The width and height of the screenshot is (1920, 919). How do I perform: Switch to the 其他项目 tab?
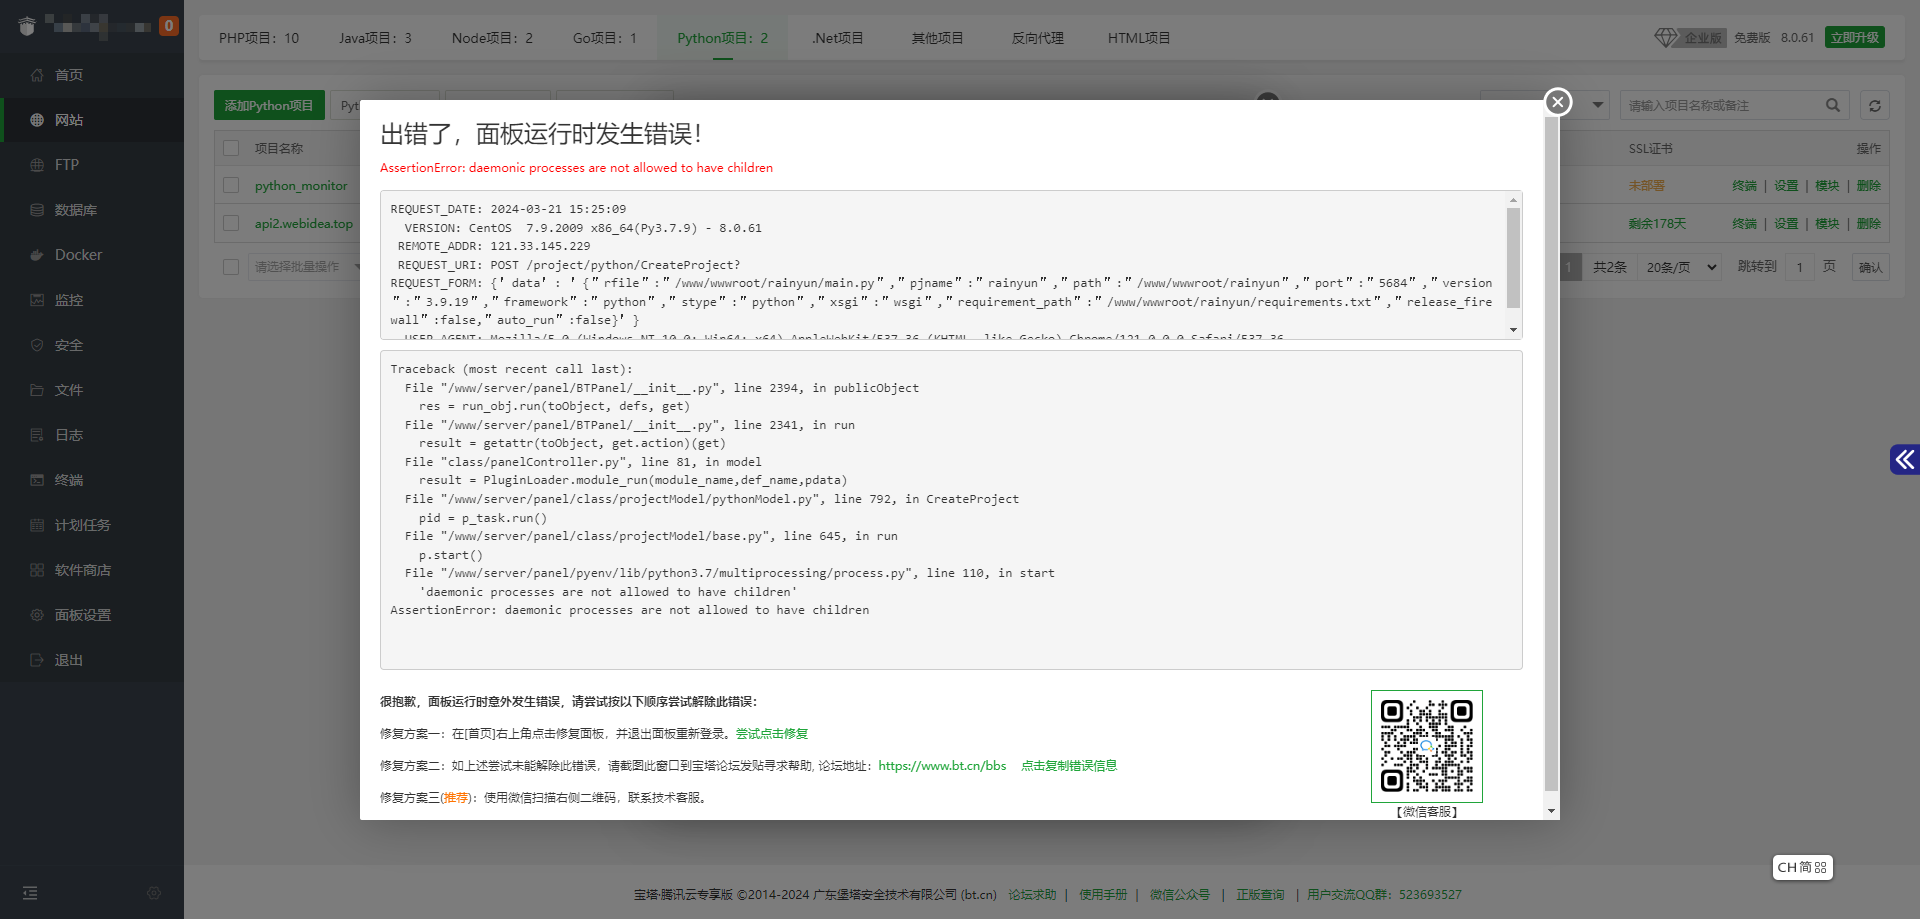click(937, 38)
